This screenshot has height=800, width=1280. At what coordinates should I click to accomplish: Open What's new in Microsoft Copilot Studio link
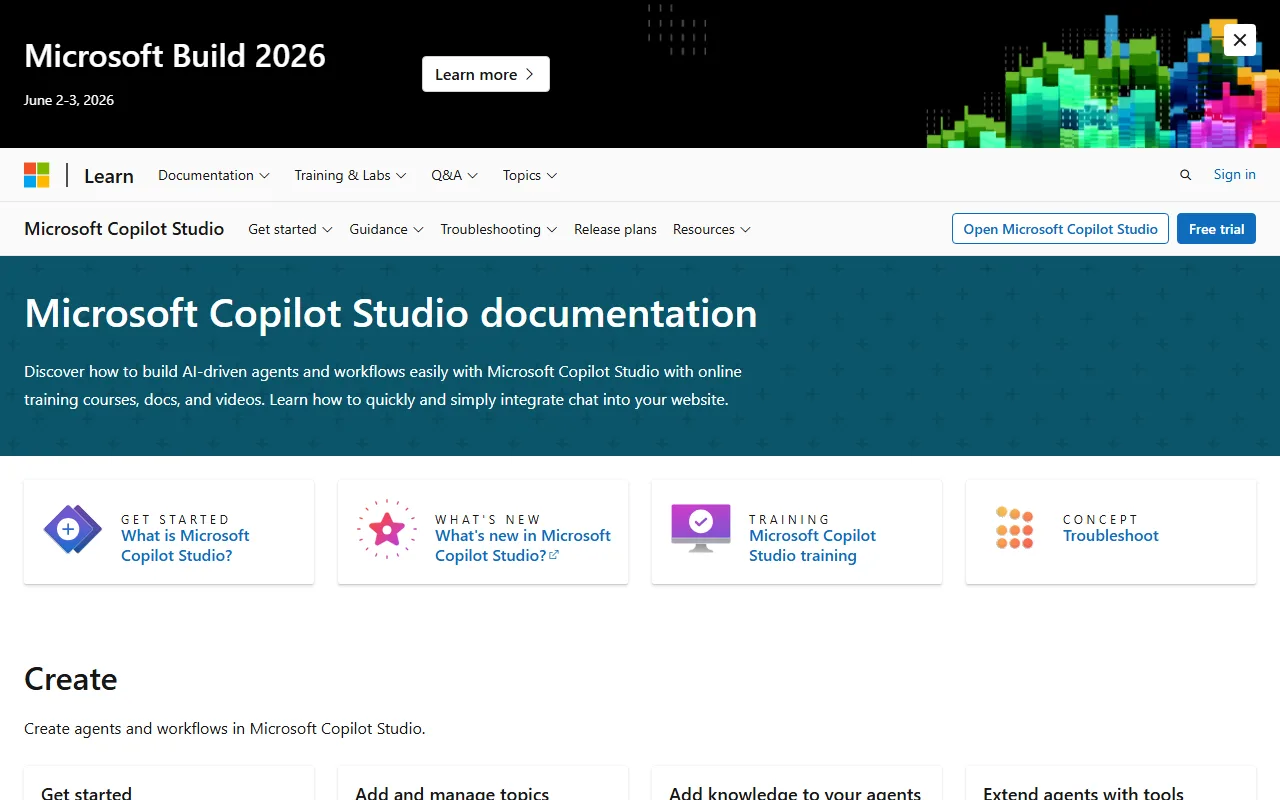tap(523, 546)
